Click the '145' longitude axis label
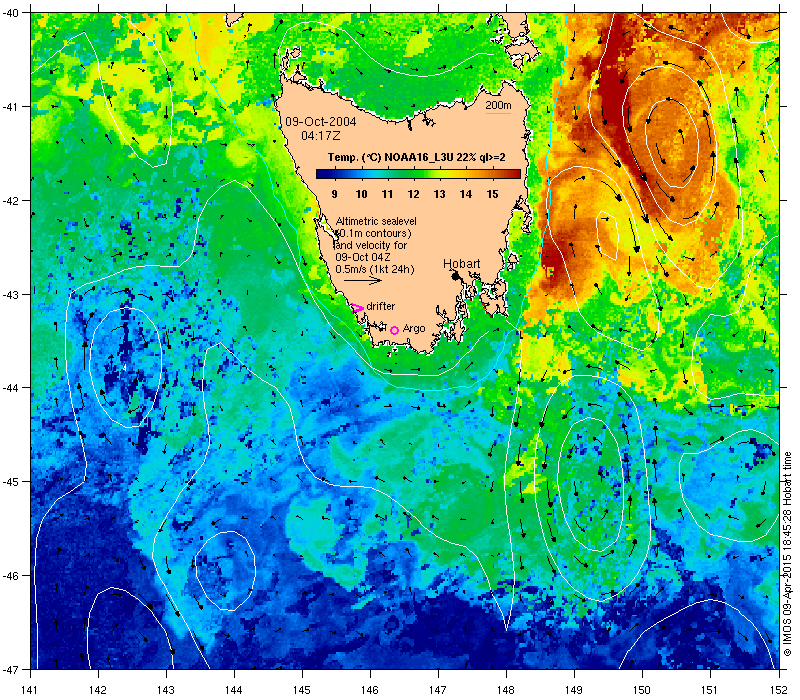 point(302,690)
